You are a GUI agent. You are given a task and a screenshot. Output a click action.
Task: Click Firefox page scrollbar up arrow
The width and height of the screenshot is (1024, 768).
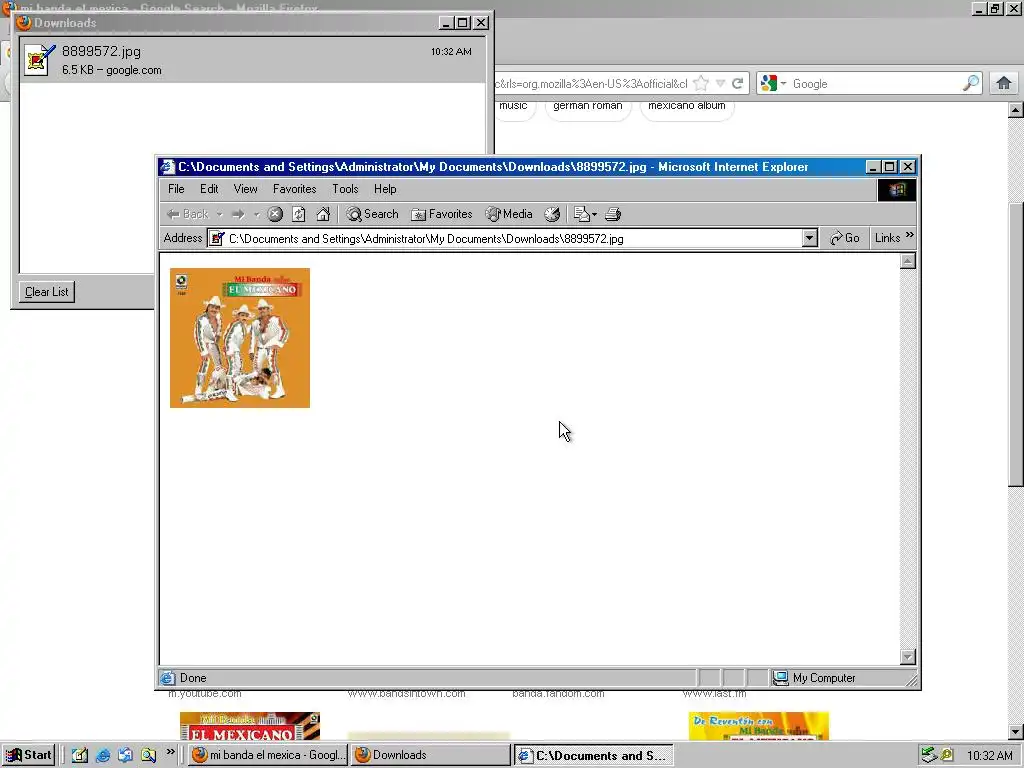coord(1016,110)
